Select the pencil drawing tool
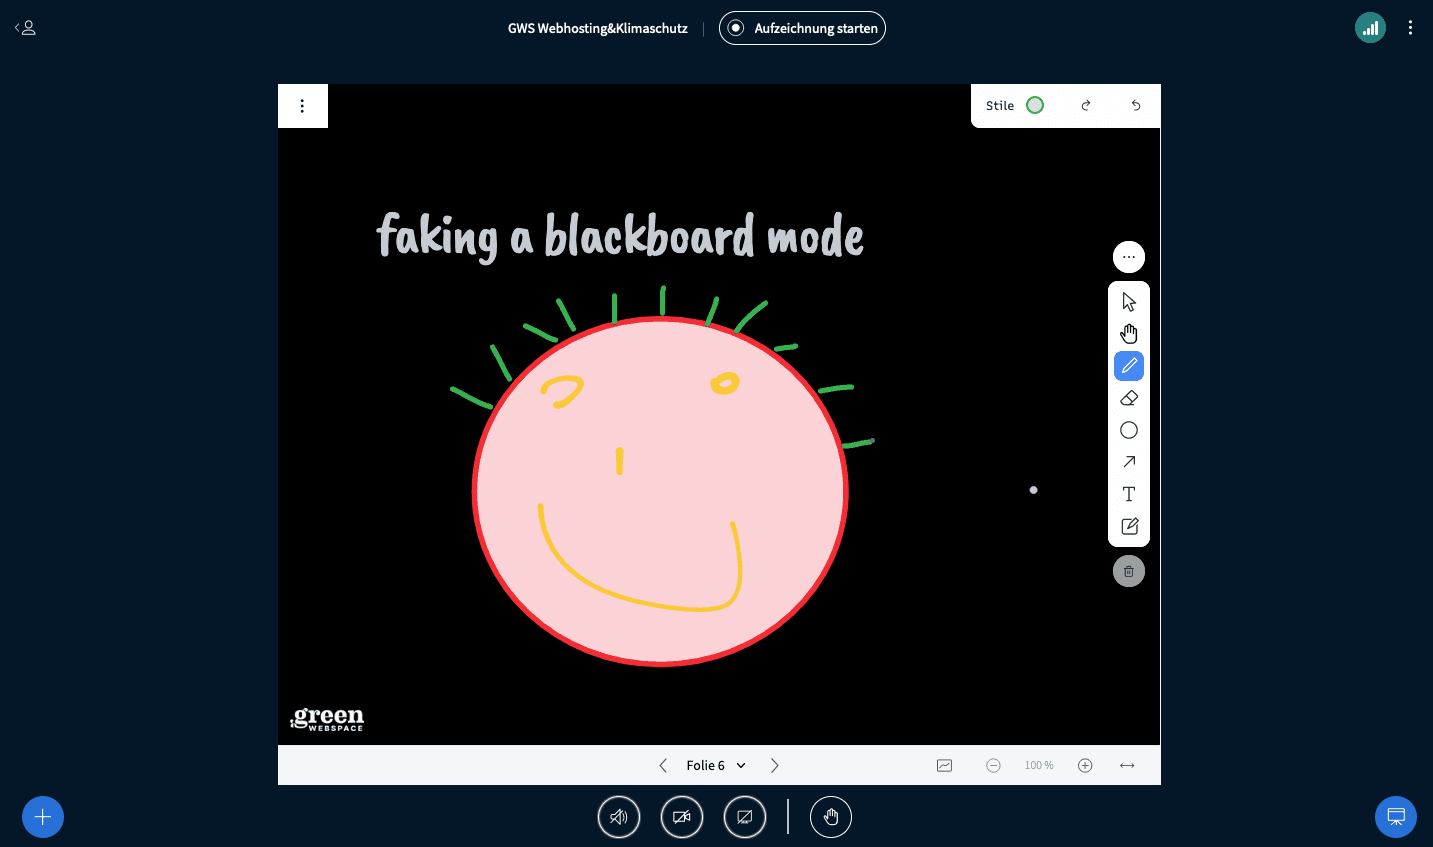The image size is (1433, 847). pos(1128,366)
